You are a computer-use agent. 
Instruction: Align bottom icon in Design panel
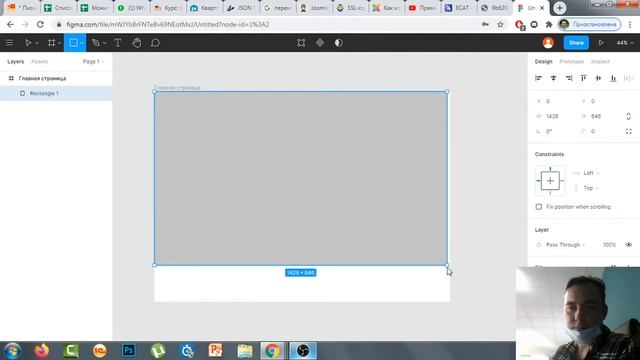pos(613,78)
